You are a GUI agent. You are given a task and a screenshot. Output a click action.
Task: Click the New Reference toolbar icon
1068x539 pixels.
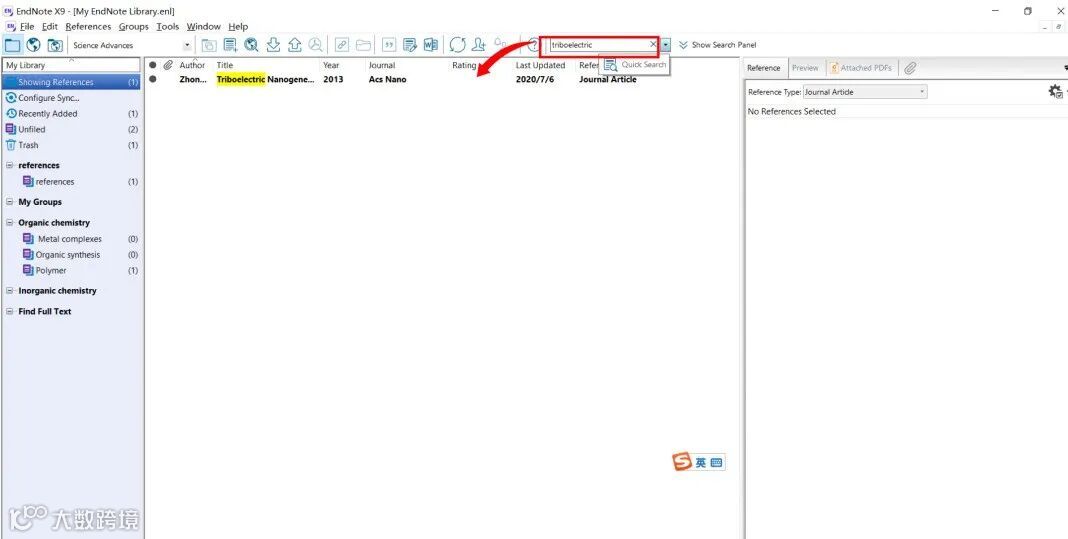click(x=230, y=45)
